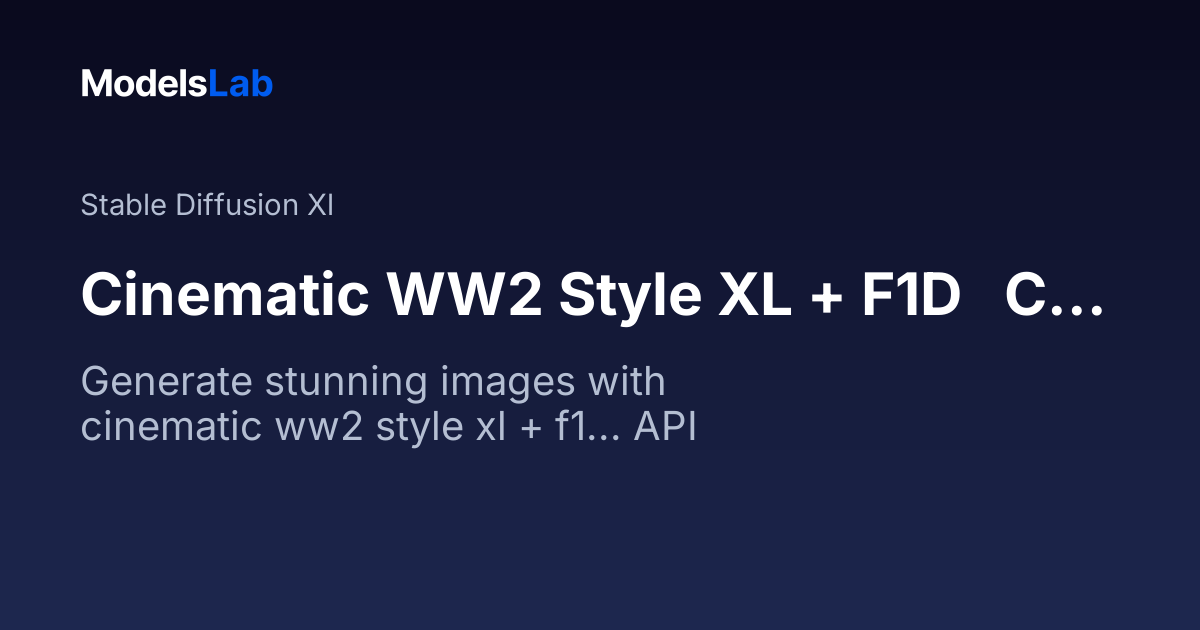The image size is (1200, 630).
Task: Click the white "Models" part of logo
Action: pyautogui.click(x=145, y=84)
